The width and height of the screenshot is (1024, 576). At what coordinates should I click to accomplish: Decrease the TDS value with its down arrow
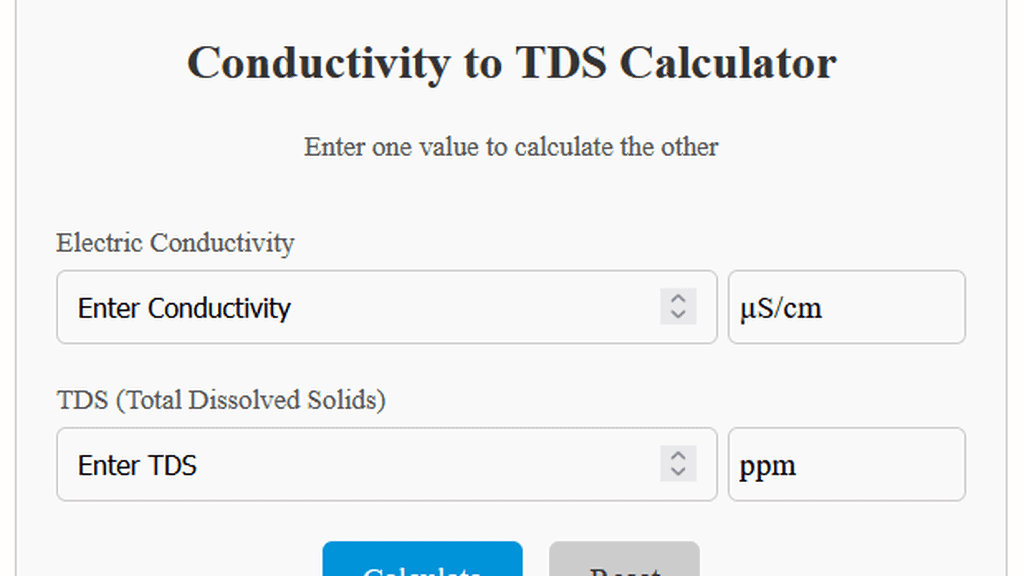(x=679, y=471)
